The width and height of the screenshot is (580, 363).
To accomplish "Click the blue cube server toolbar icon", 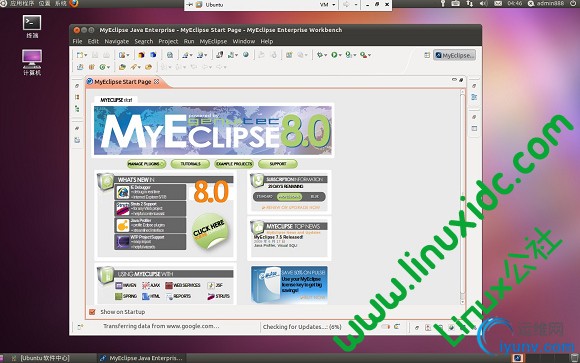I will coord(153,55).
